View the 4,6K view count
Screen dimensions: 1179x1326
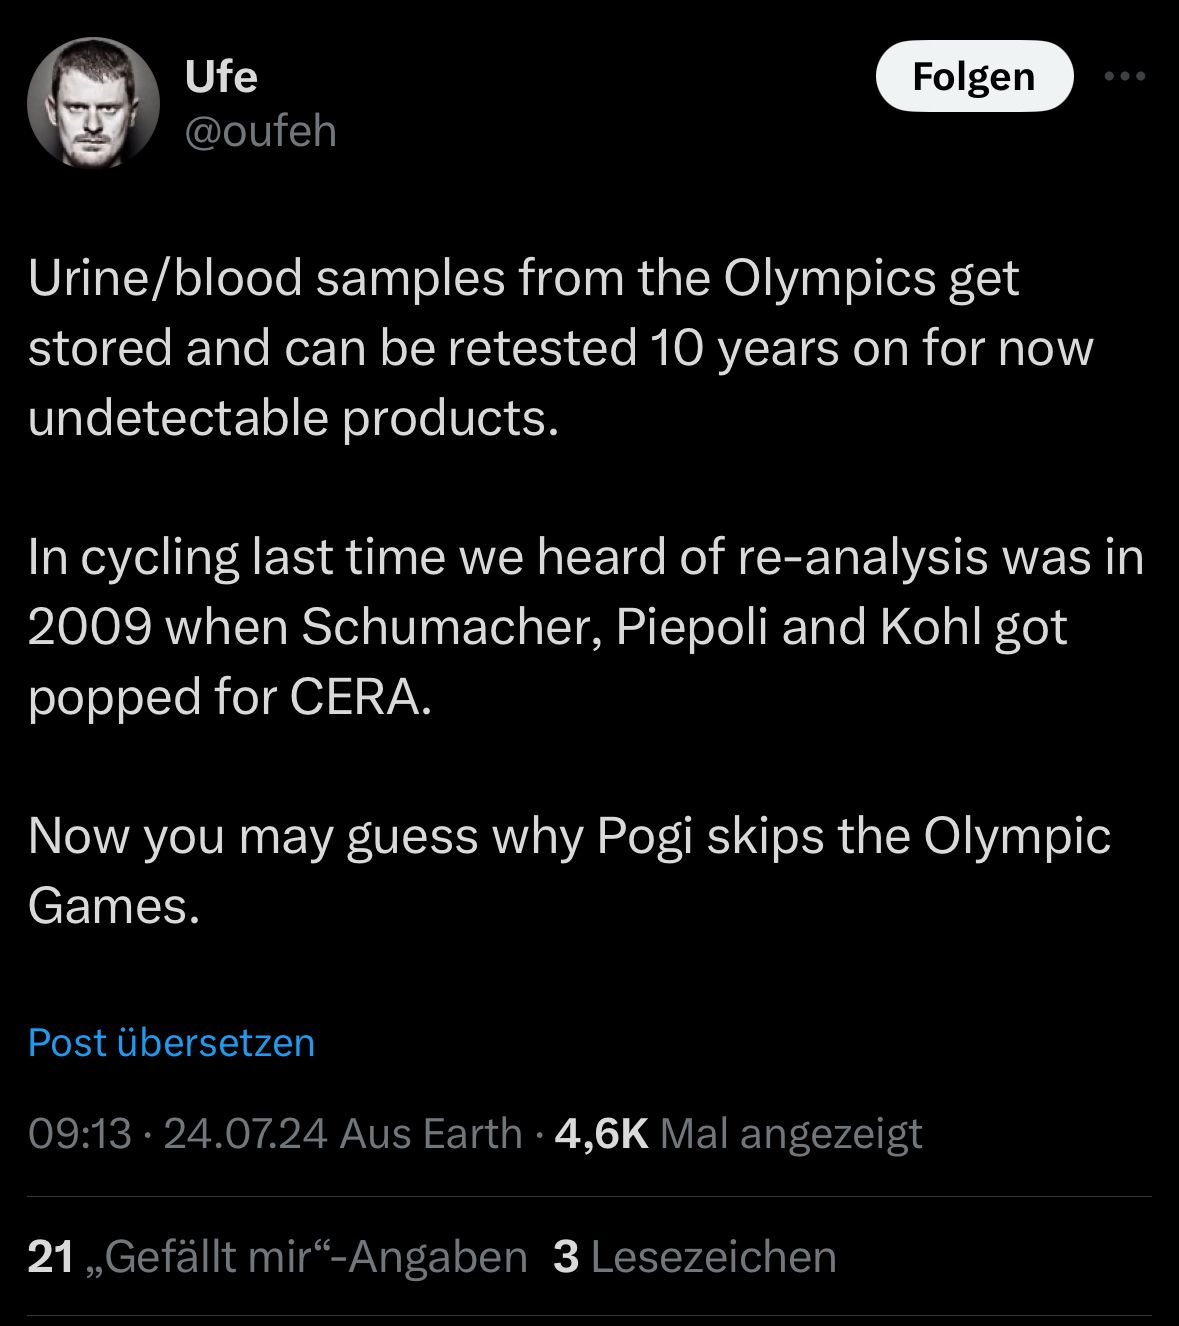(x=601, y=1133)
